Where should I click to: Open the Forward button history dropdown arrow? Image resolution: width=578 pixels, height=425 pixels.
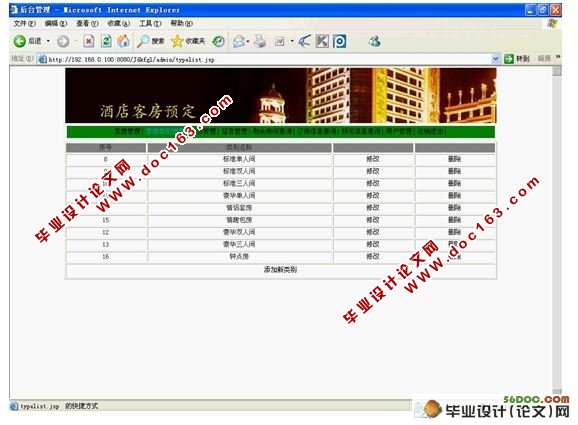(76, 41)
